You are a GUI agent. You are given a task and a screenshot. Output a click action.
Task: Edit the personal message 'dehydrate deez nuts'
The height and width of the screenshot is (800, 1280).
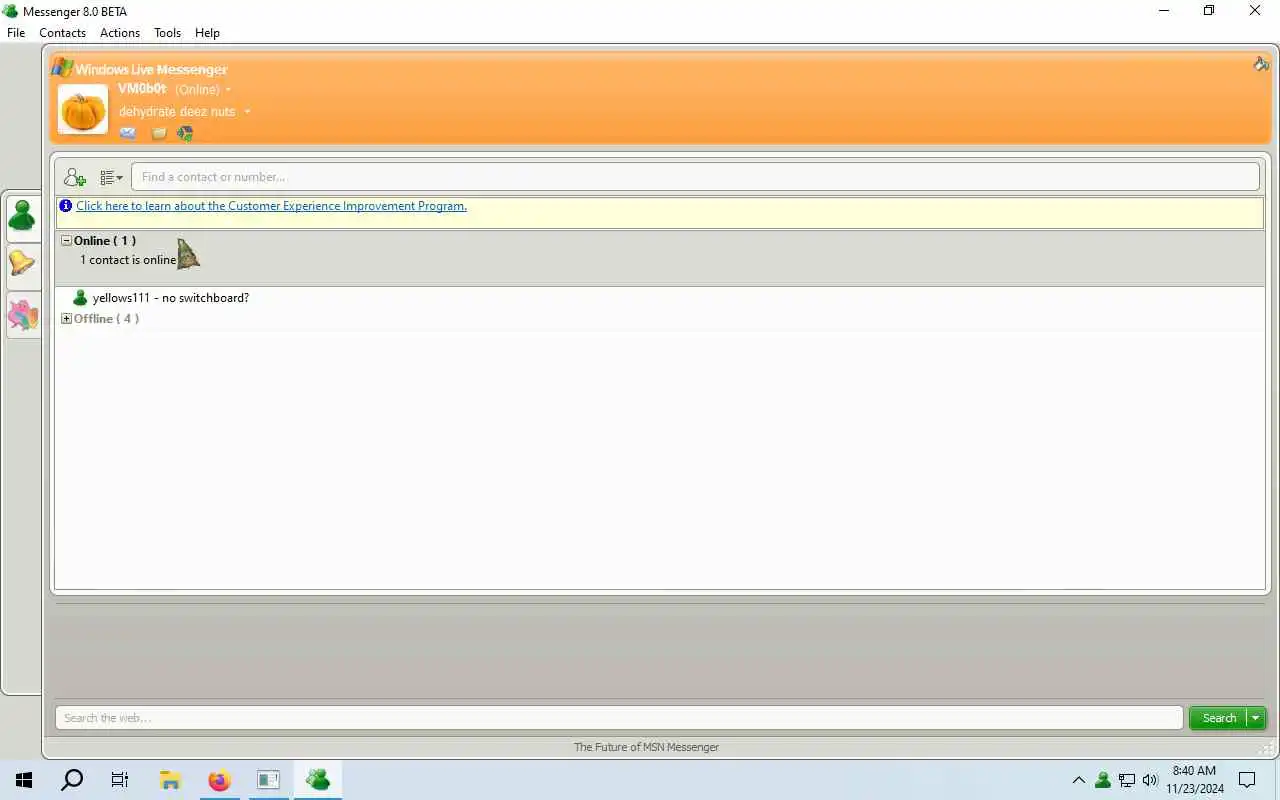(177, 112)
